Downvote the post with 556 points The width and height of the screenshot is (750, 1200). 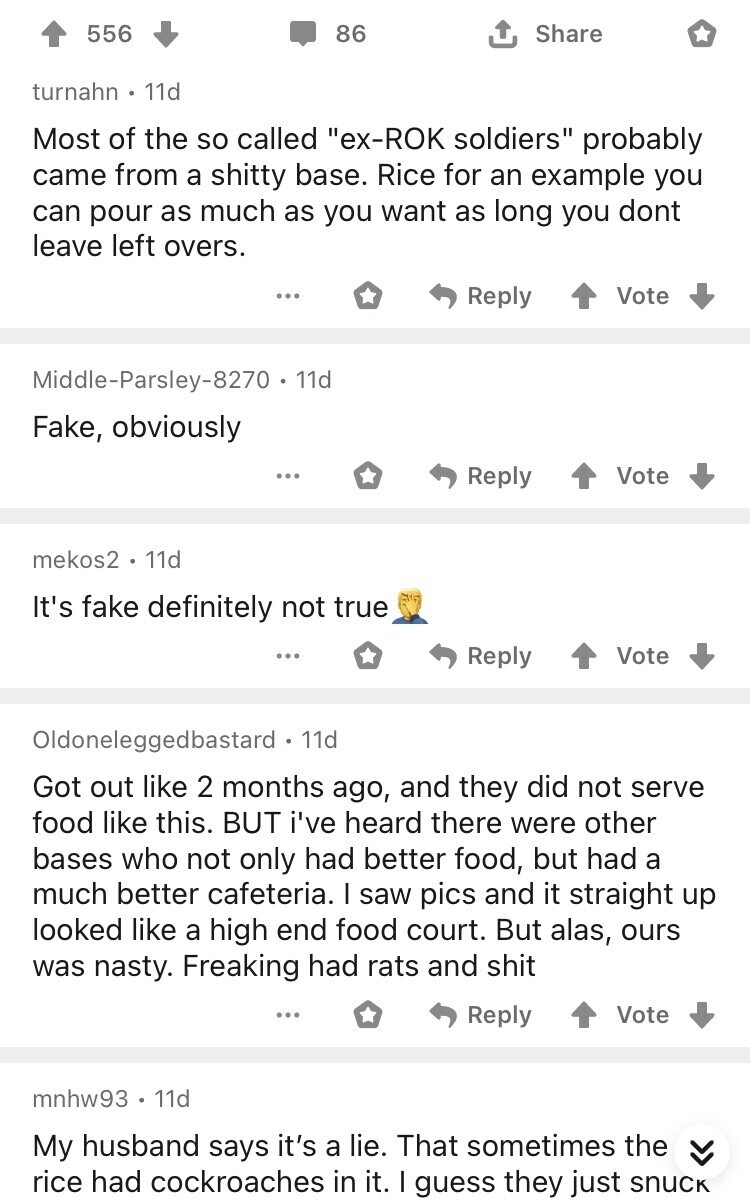pos(166,34)
